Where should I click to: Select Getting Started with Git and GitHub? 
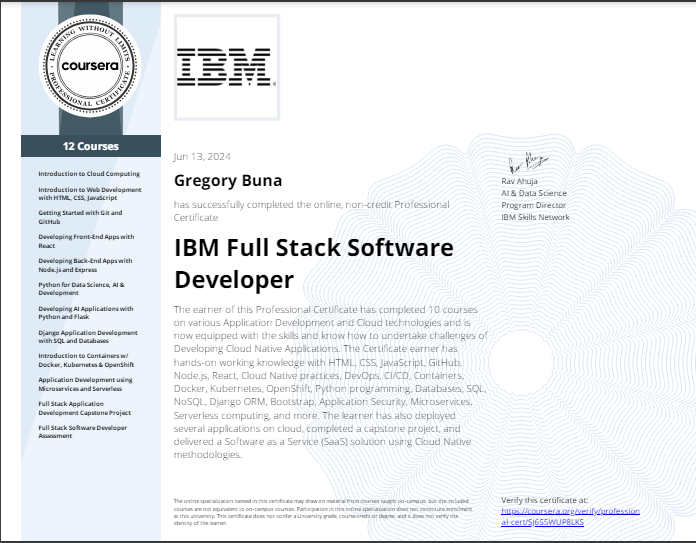click(80, 217)
